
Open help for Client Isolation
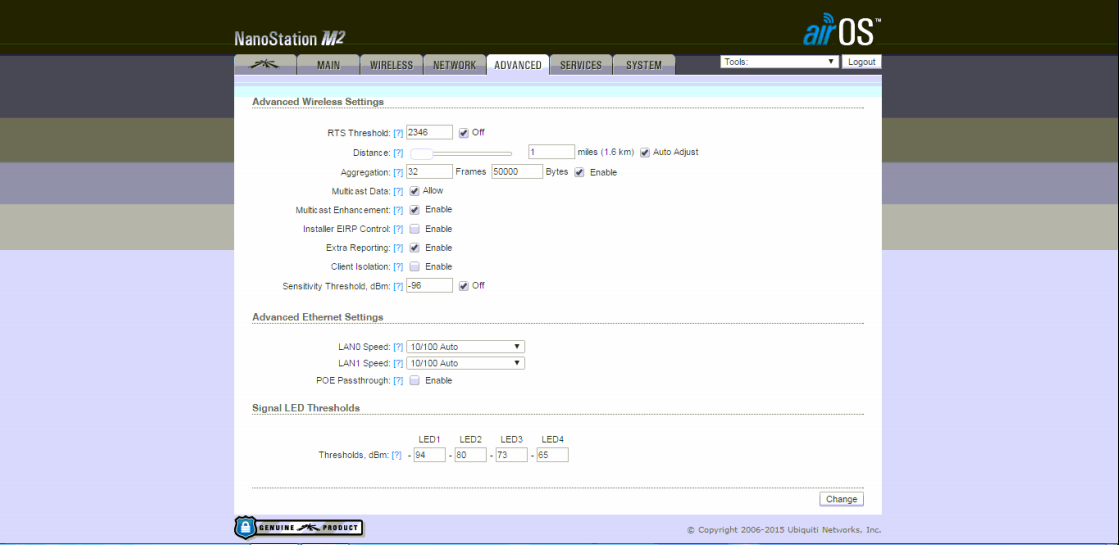coord(398,267)
